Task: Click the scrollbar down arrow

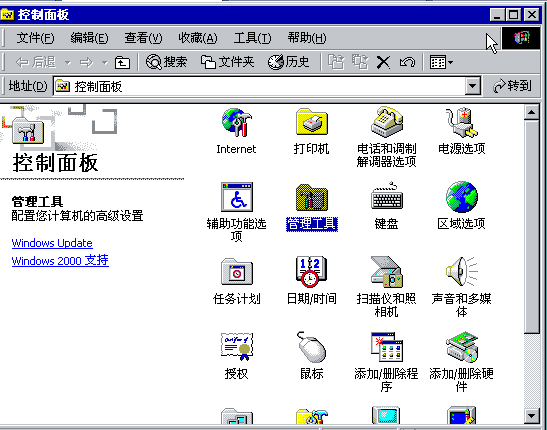Action: click(x=531, y=415)
